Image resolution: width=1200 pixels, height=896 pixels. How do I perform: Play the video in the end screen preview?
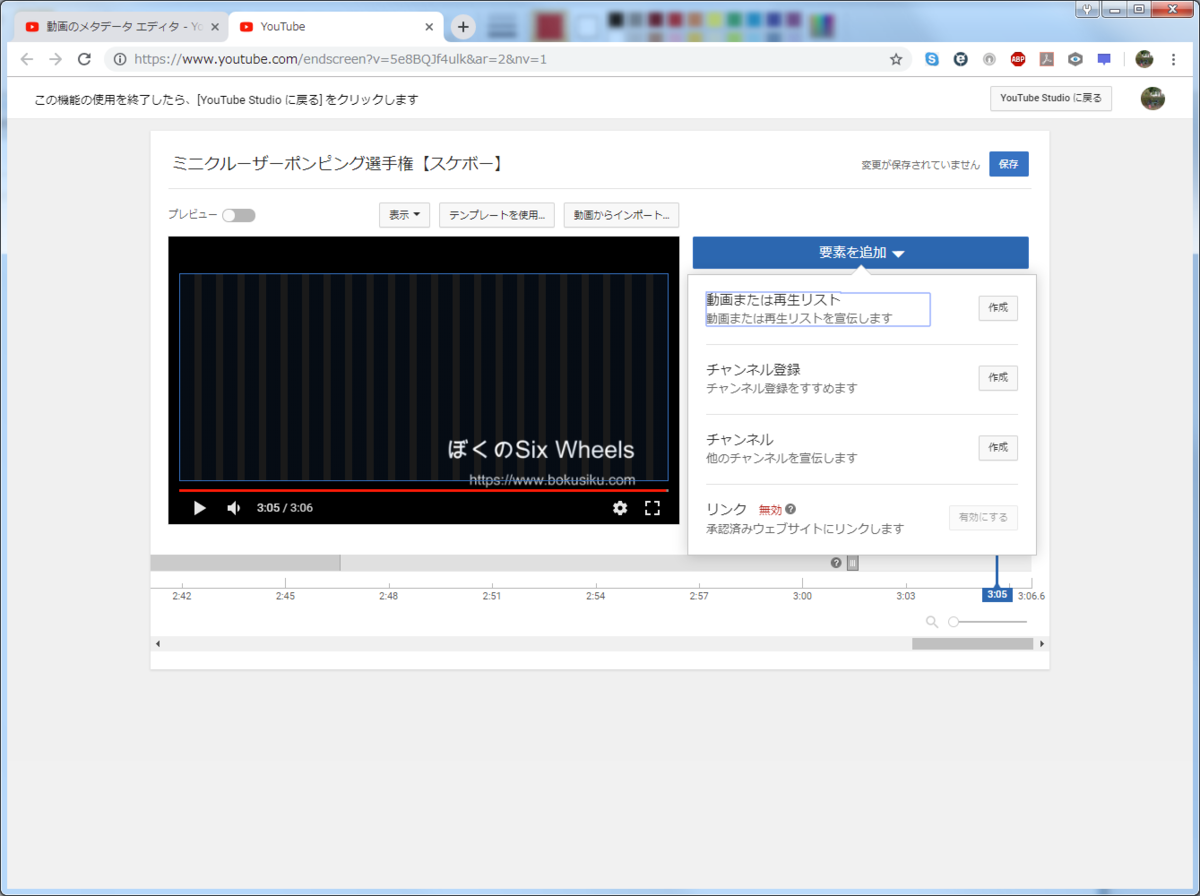pos(199,508)
